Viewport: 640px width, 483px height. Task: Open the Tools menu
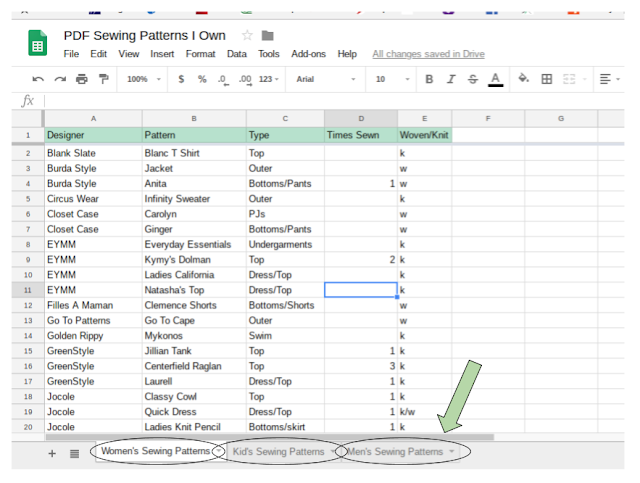coord(269,54)
